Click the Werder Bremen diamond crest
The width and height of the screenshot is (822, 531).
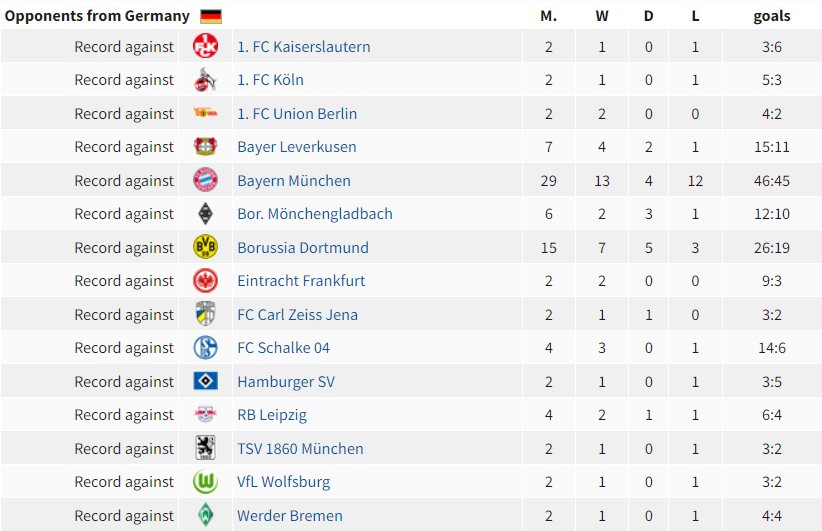[206, 515]
